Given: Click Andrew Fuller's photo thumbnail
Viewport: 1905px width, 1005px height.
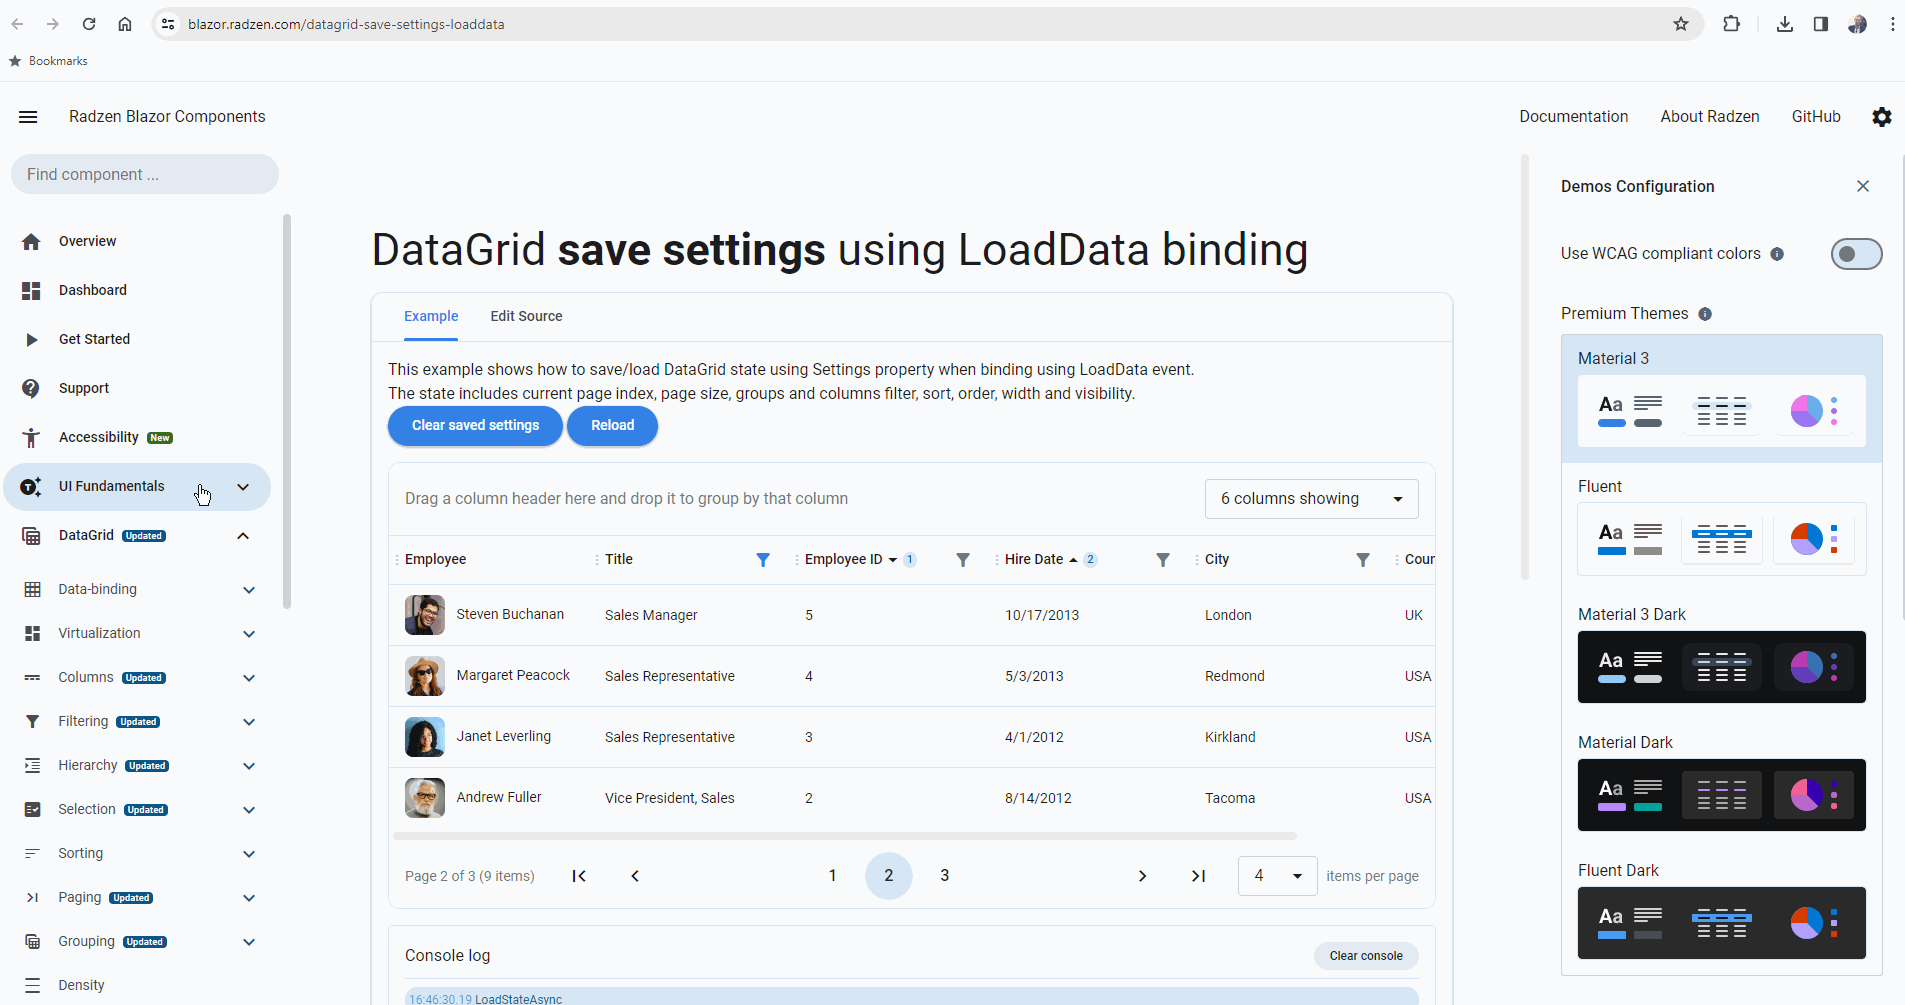Looking at the screenshot, I should coord(425,798).
